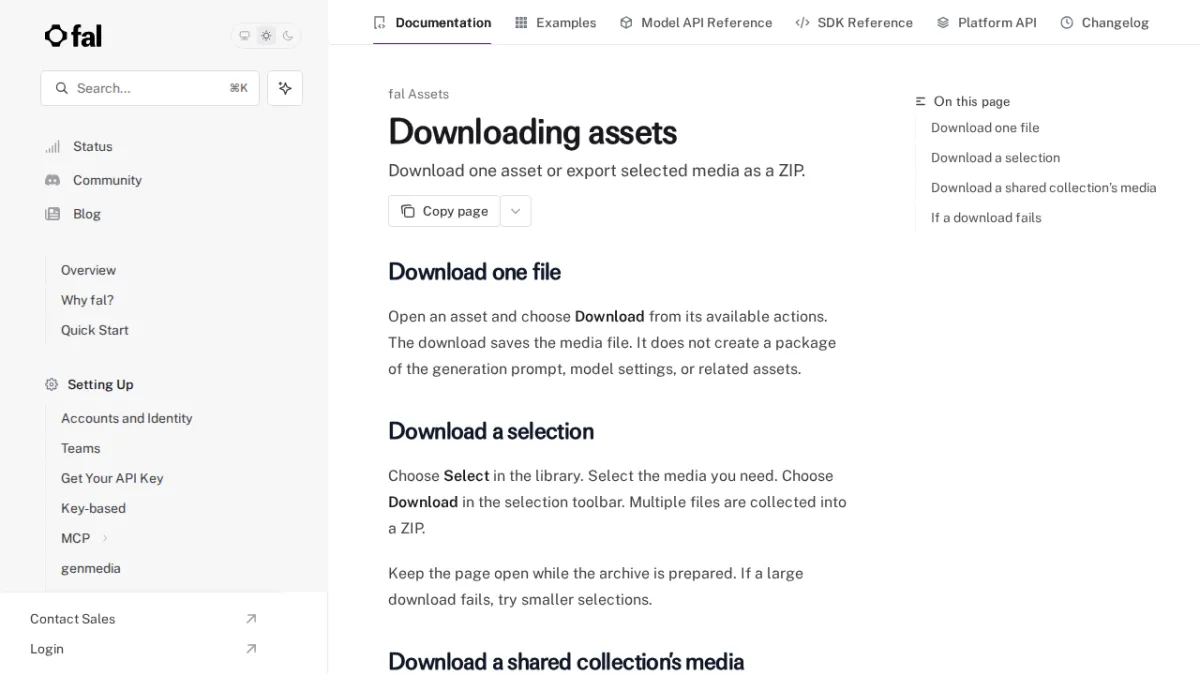Click the Setting Up gear icon
This screenshot has height=675, width=1200.
click(52, 384)
